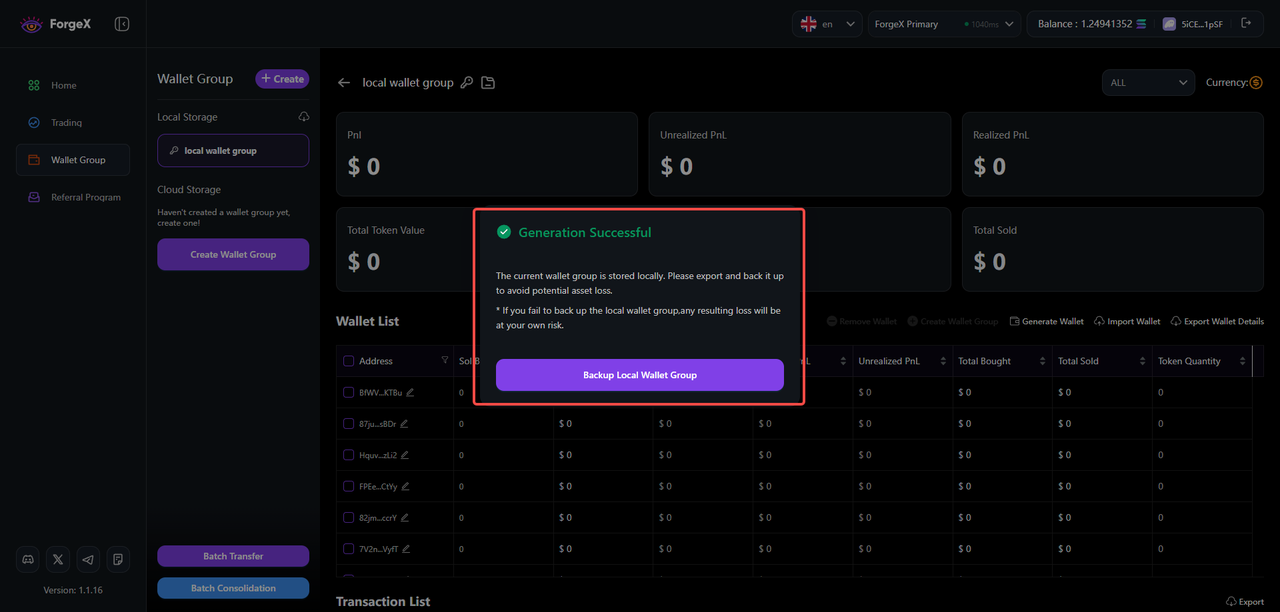Click the Total Sold card
The width and height of the screenshot is (1280, 612).
tap(1113, 250)
